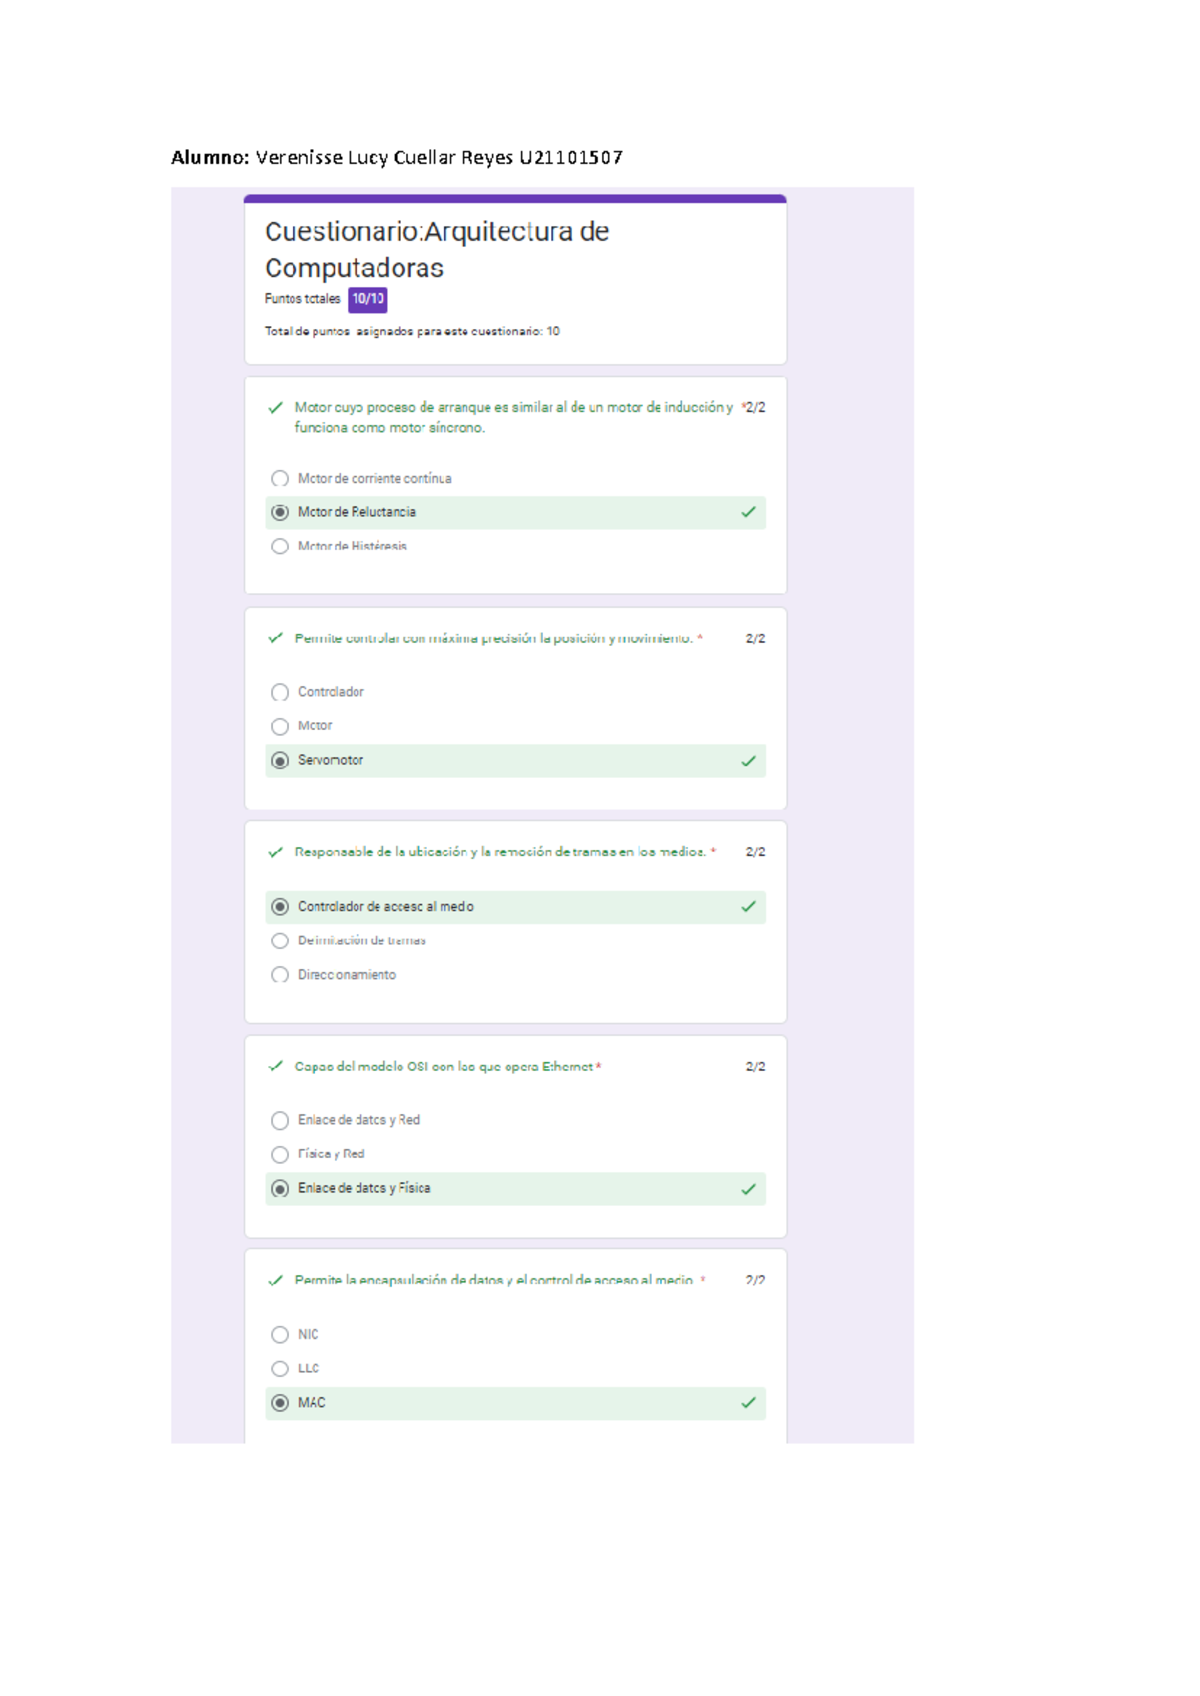Viewport: 1200px width, 1696px height.
Task: Click the "Cuestionario:Arquitectura de Computadoras" title
Action: point(437,250)
